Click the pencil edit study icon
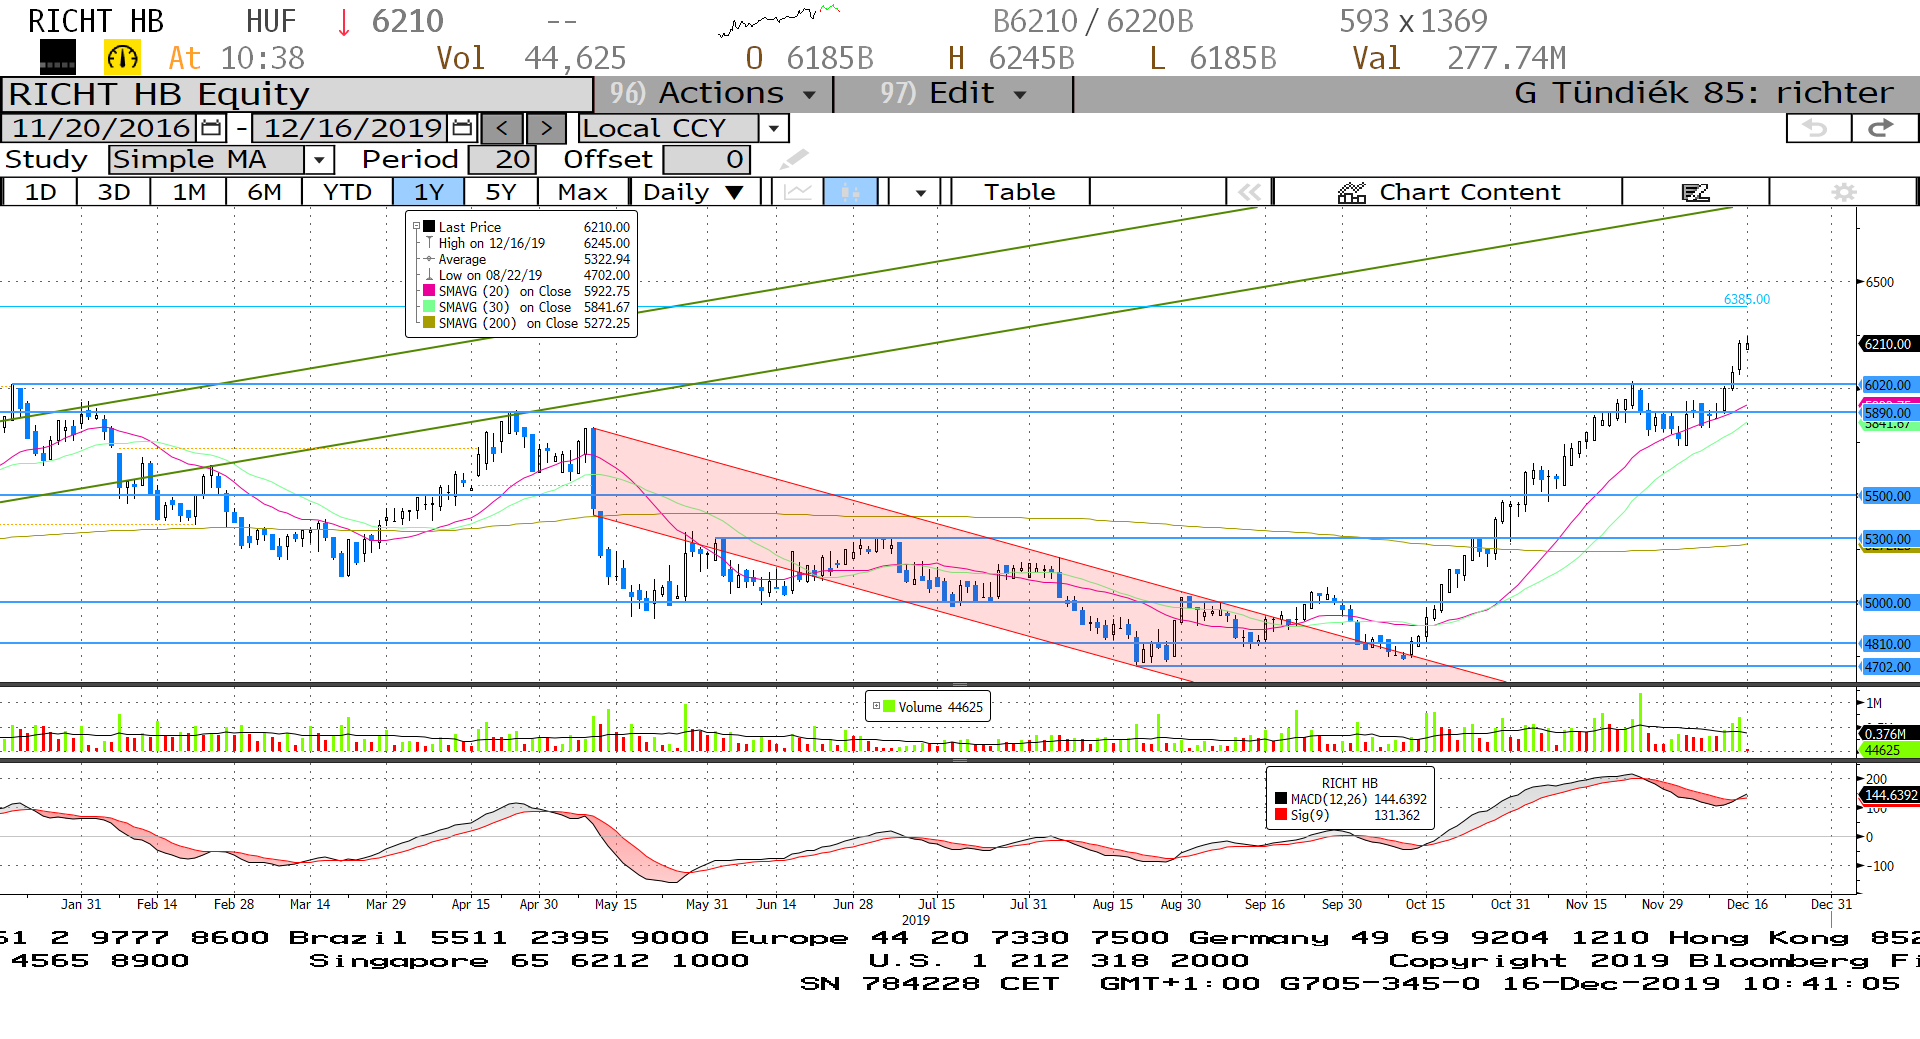This screenshot has width=1920, height=1039. pos(794,159)
